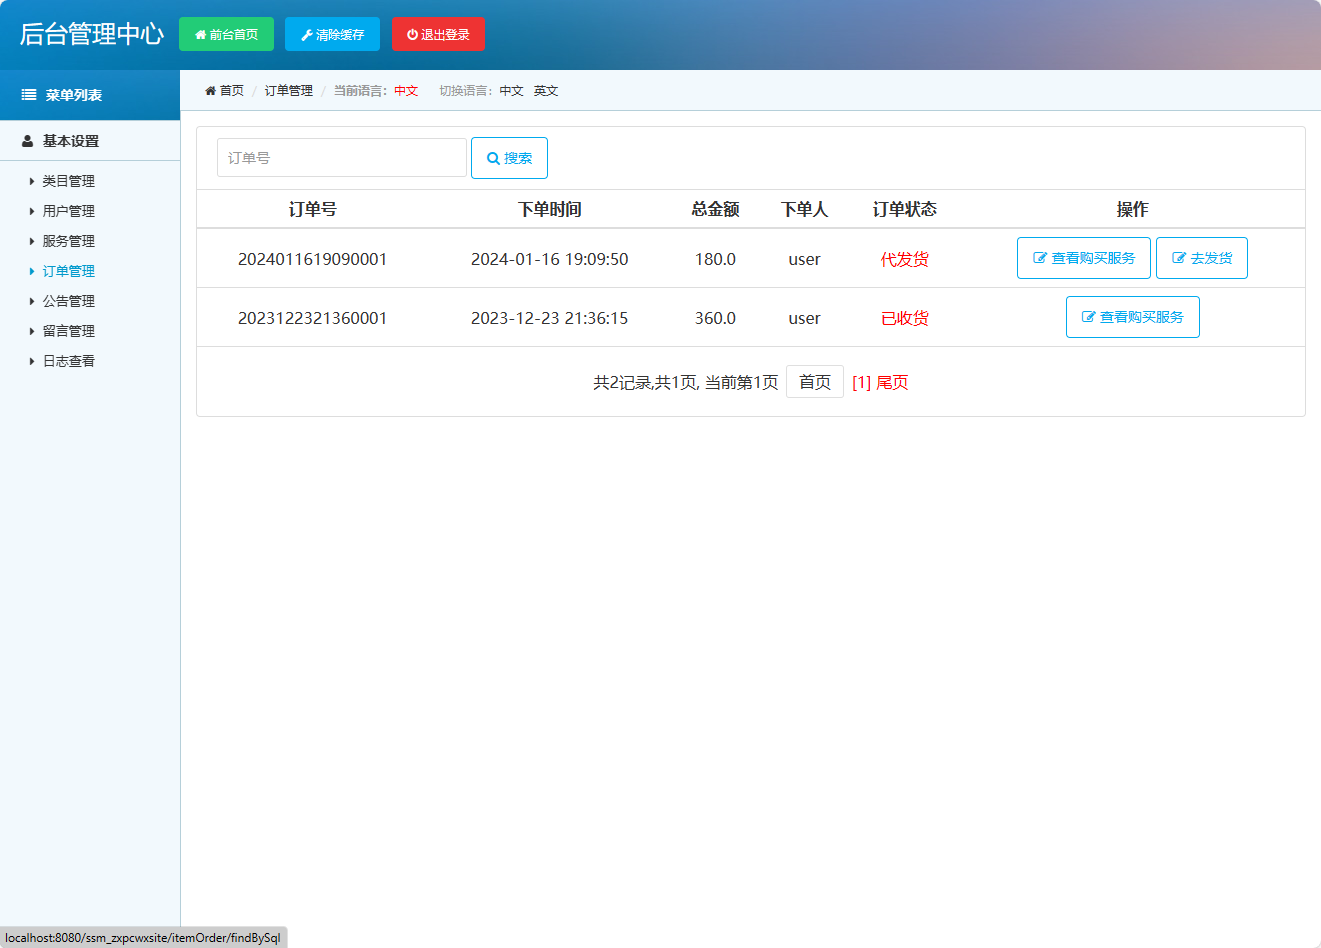Viewport: 1321px width, 948px height.
Task: Click the magnifier icon inside 搜索 button
Action: 492,157
